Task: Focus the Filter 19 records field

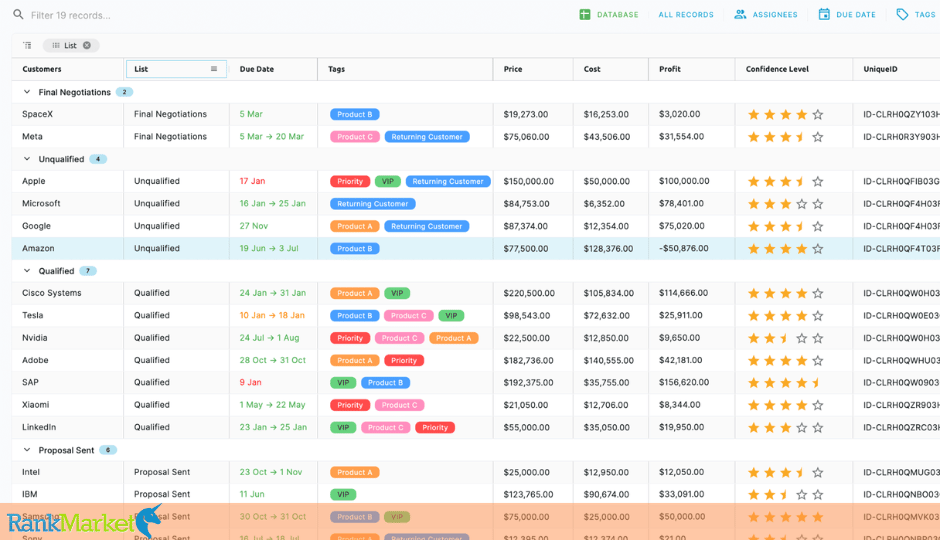Action: click(70, 15)
